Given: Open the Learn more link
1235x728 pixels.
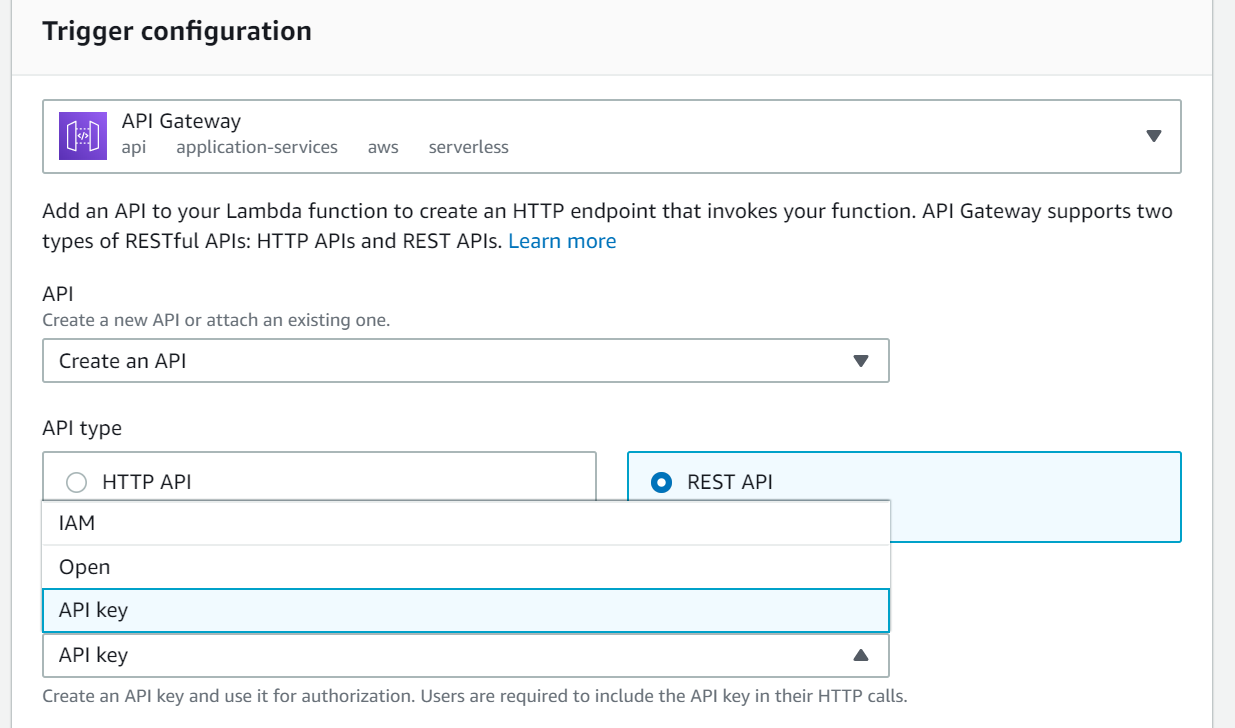Looking at the screenshot, I should tap(562, 241).
